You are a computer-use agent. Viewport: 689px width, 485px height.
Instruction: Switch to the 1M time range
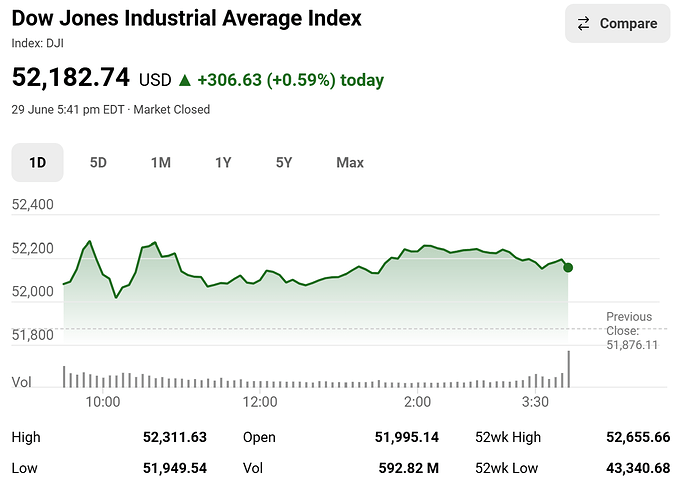pyautogui.click(x=161, y=163)
